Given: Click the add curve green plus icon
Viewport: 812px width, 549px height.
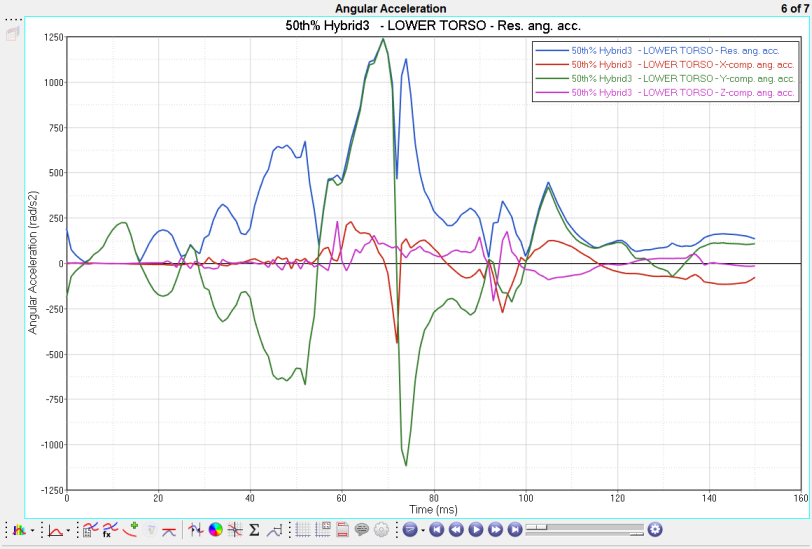Looking at the screenshot, I should point(132,528).
